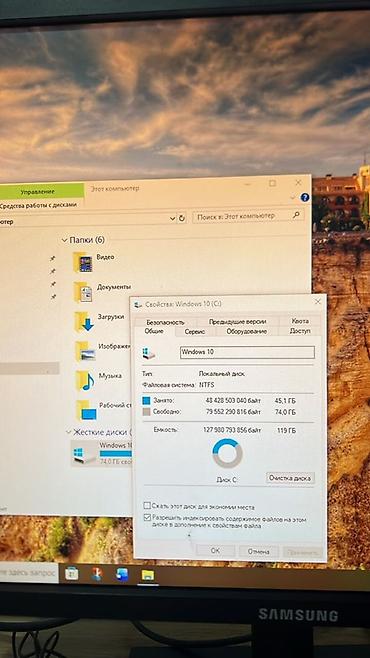Click the OK button in properties dialog

[x=216, y=551]
